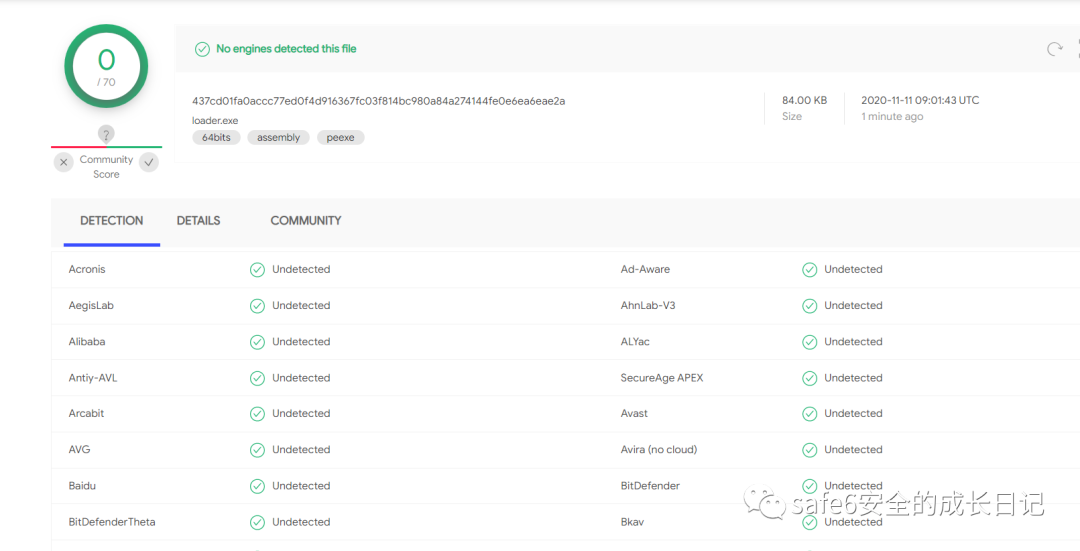Click the Undetected check icon for Avast
Viewport: 1080px width, 551px height.
click(810, 414)
